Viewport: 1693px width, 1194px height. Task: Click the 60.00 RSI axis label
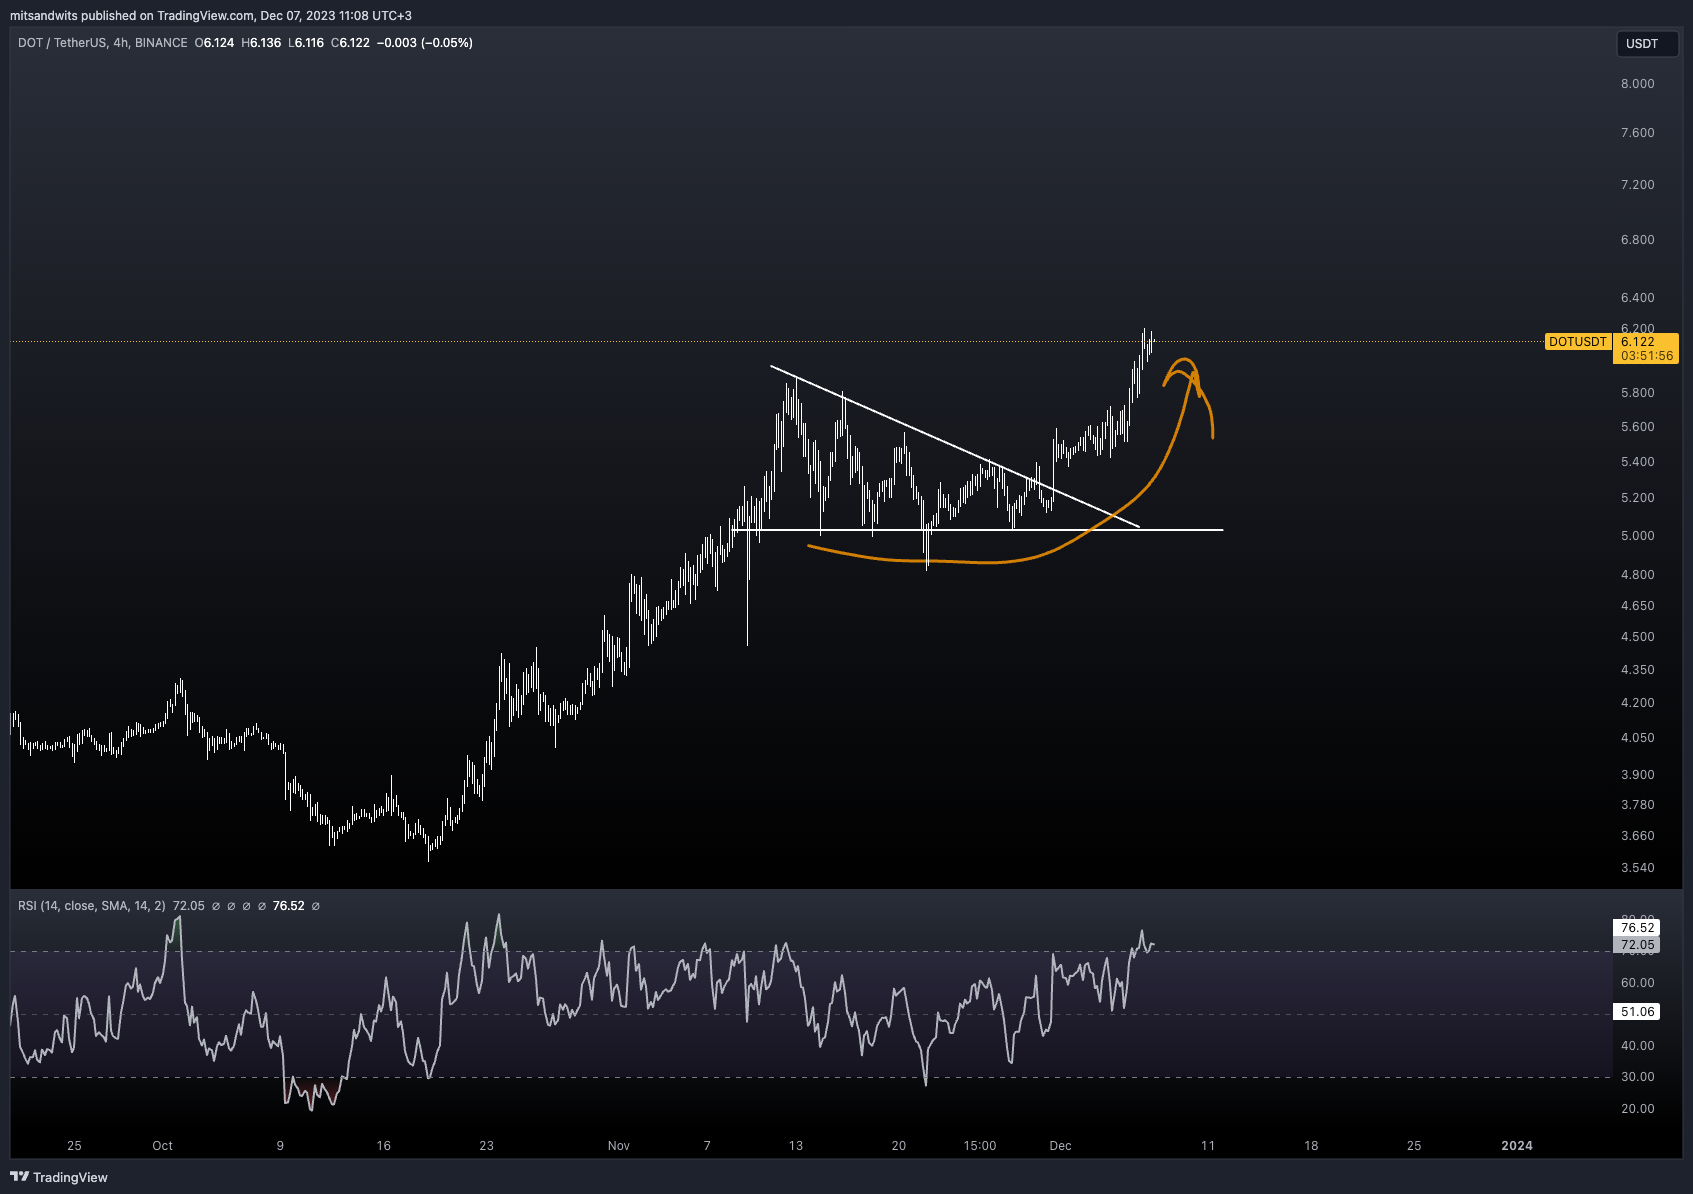(x=1637, y=983)
